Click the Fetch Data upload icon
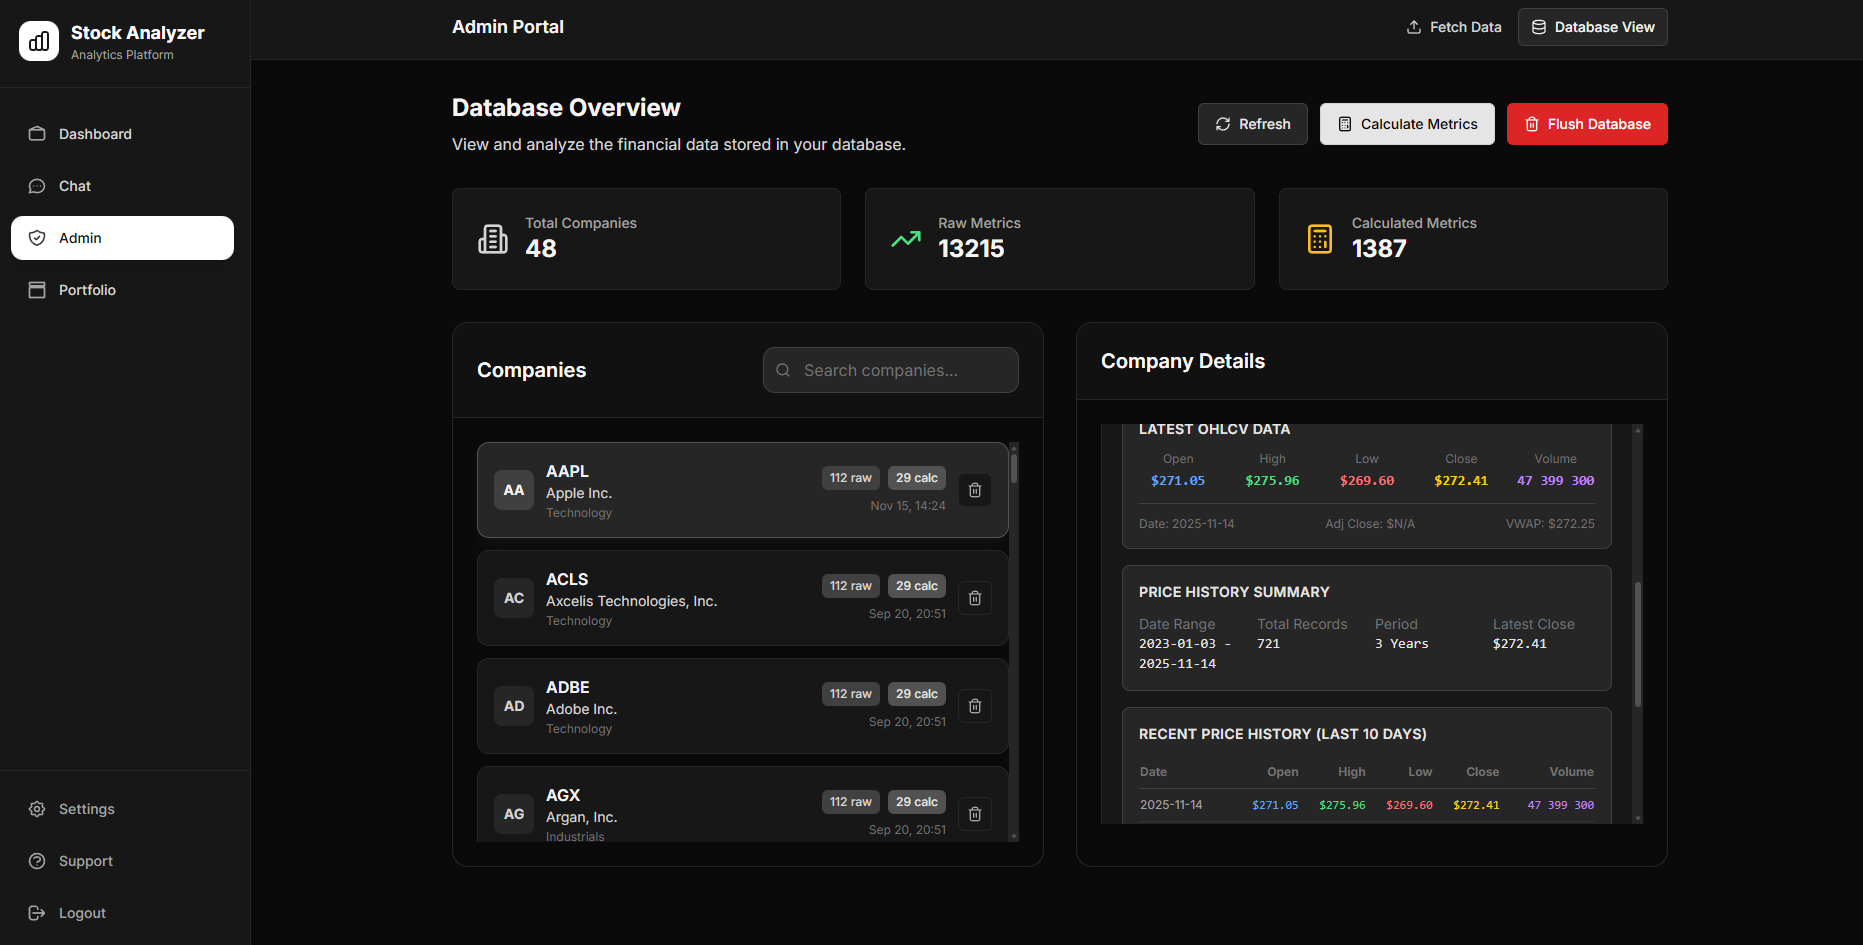 [1414, 27]
